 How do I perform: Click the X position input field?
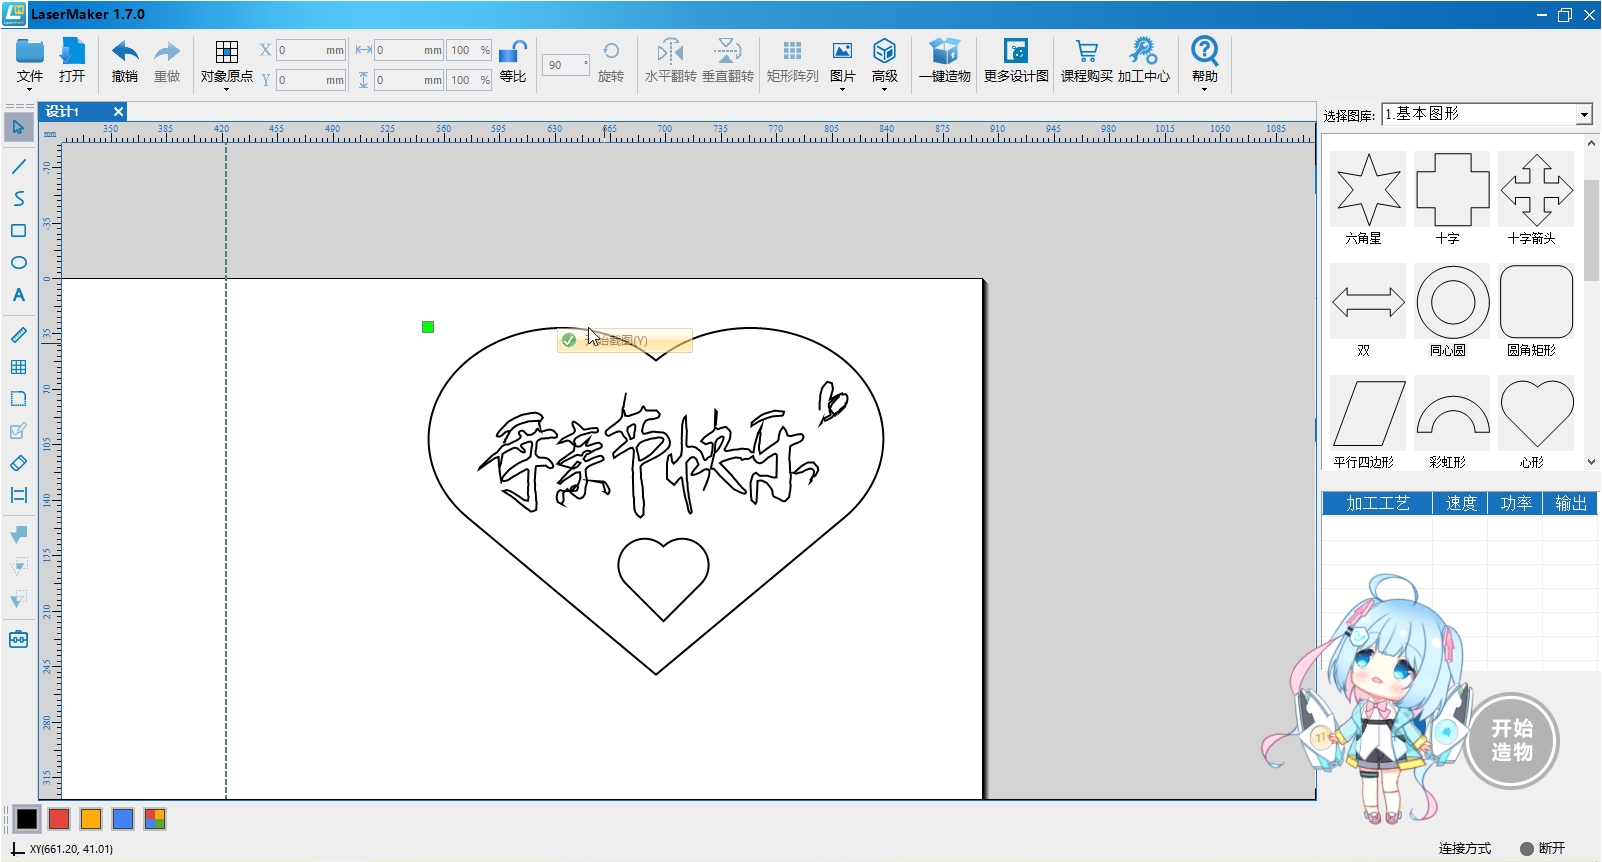pos(311,50)
